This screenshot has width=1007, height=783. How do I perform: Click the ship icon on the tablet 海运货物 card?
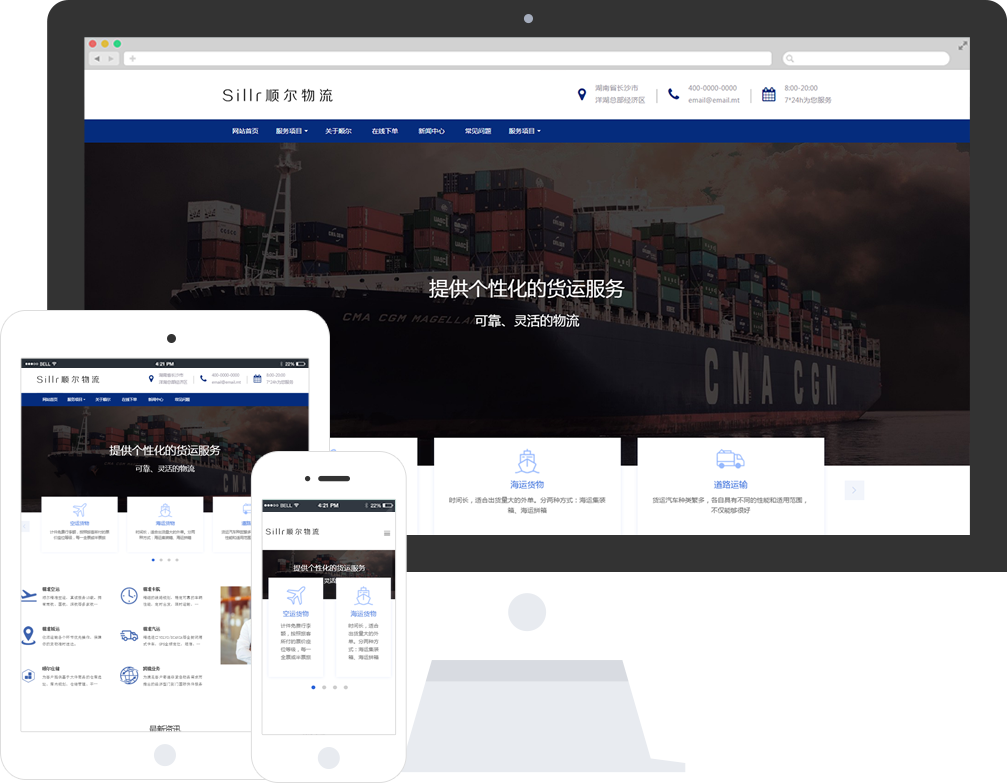click(165, 511)
